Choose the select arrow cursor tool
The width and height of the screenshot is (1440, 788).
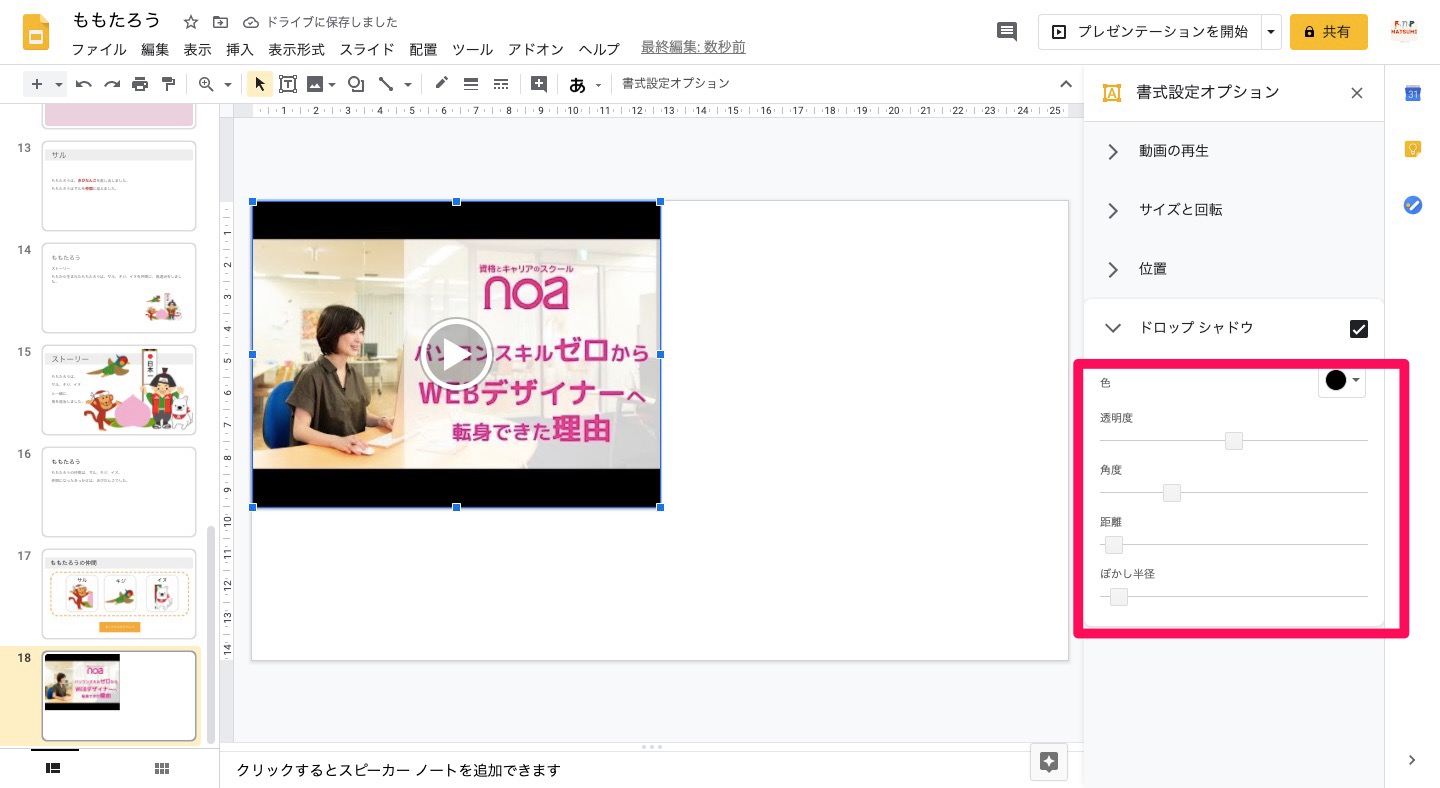click(x=259, y=84)
